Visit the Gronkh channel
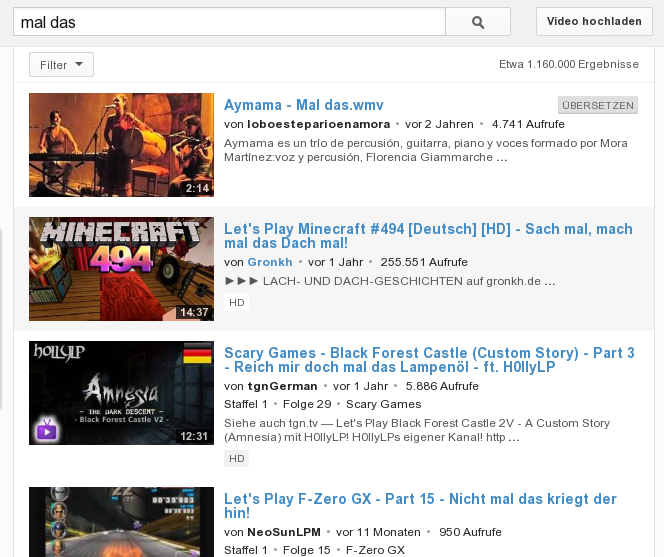664x557 pixels. [x=270, y=262]
